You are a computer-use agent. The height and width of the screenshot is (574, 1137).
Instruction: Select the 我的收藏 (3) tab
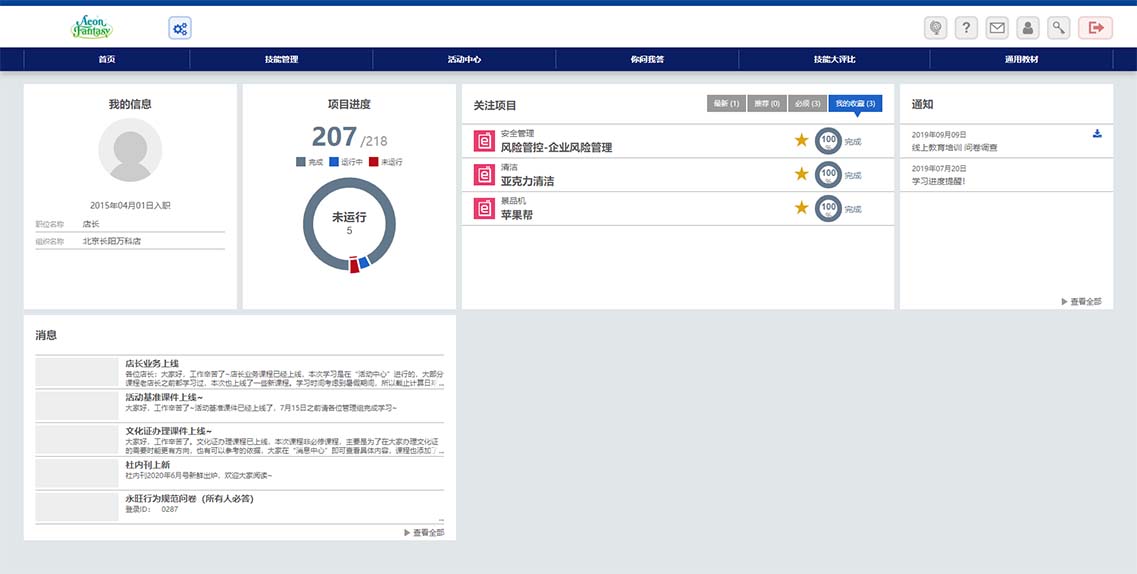pos(856,104)
